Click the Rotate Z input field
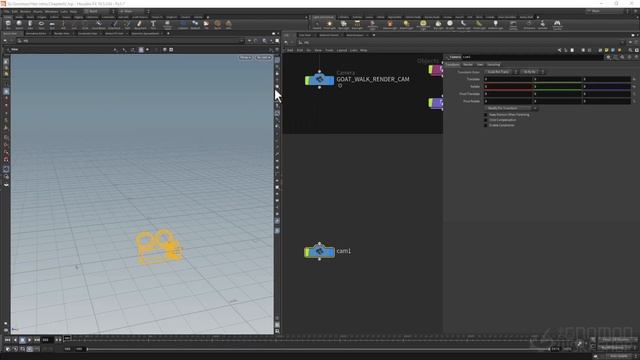Image resolution: width=640 pixels, height=360 pixels. (607, 87)
